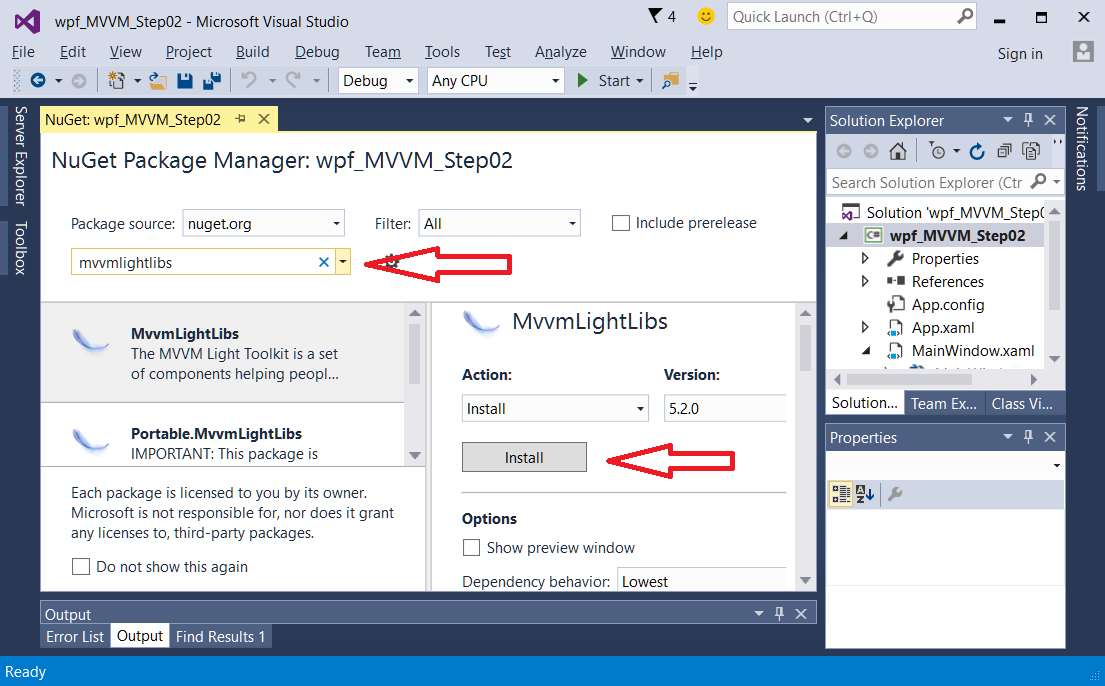This screenshot has height=686, width=1105.
Task: Open the Server Explorer side tab
Action: point(20,156)
